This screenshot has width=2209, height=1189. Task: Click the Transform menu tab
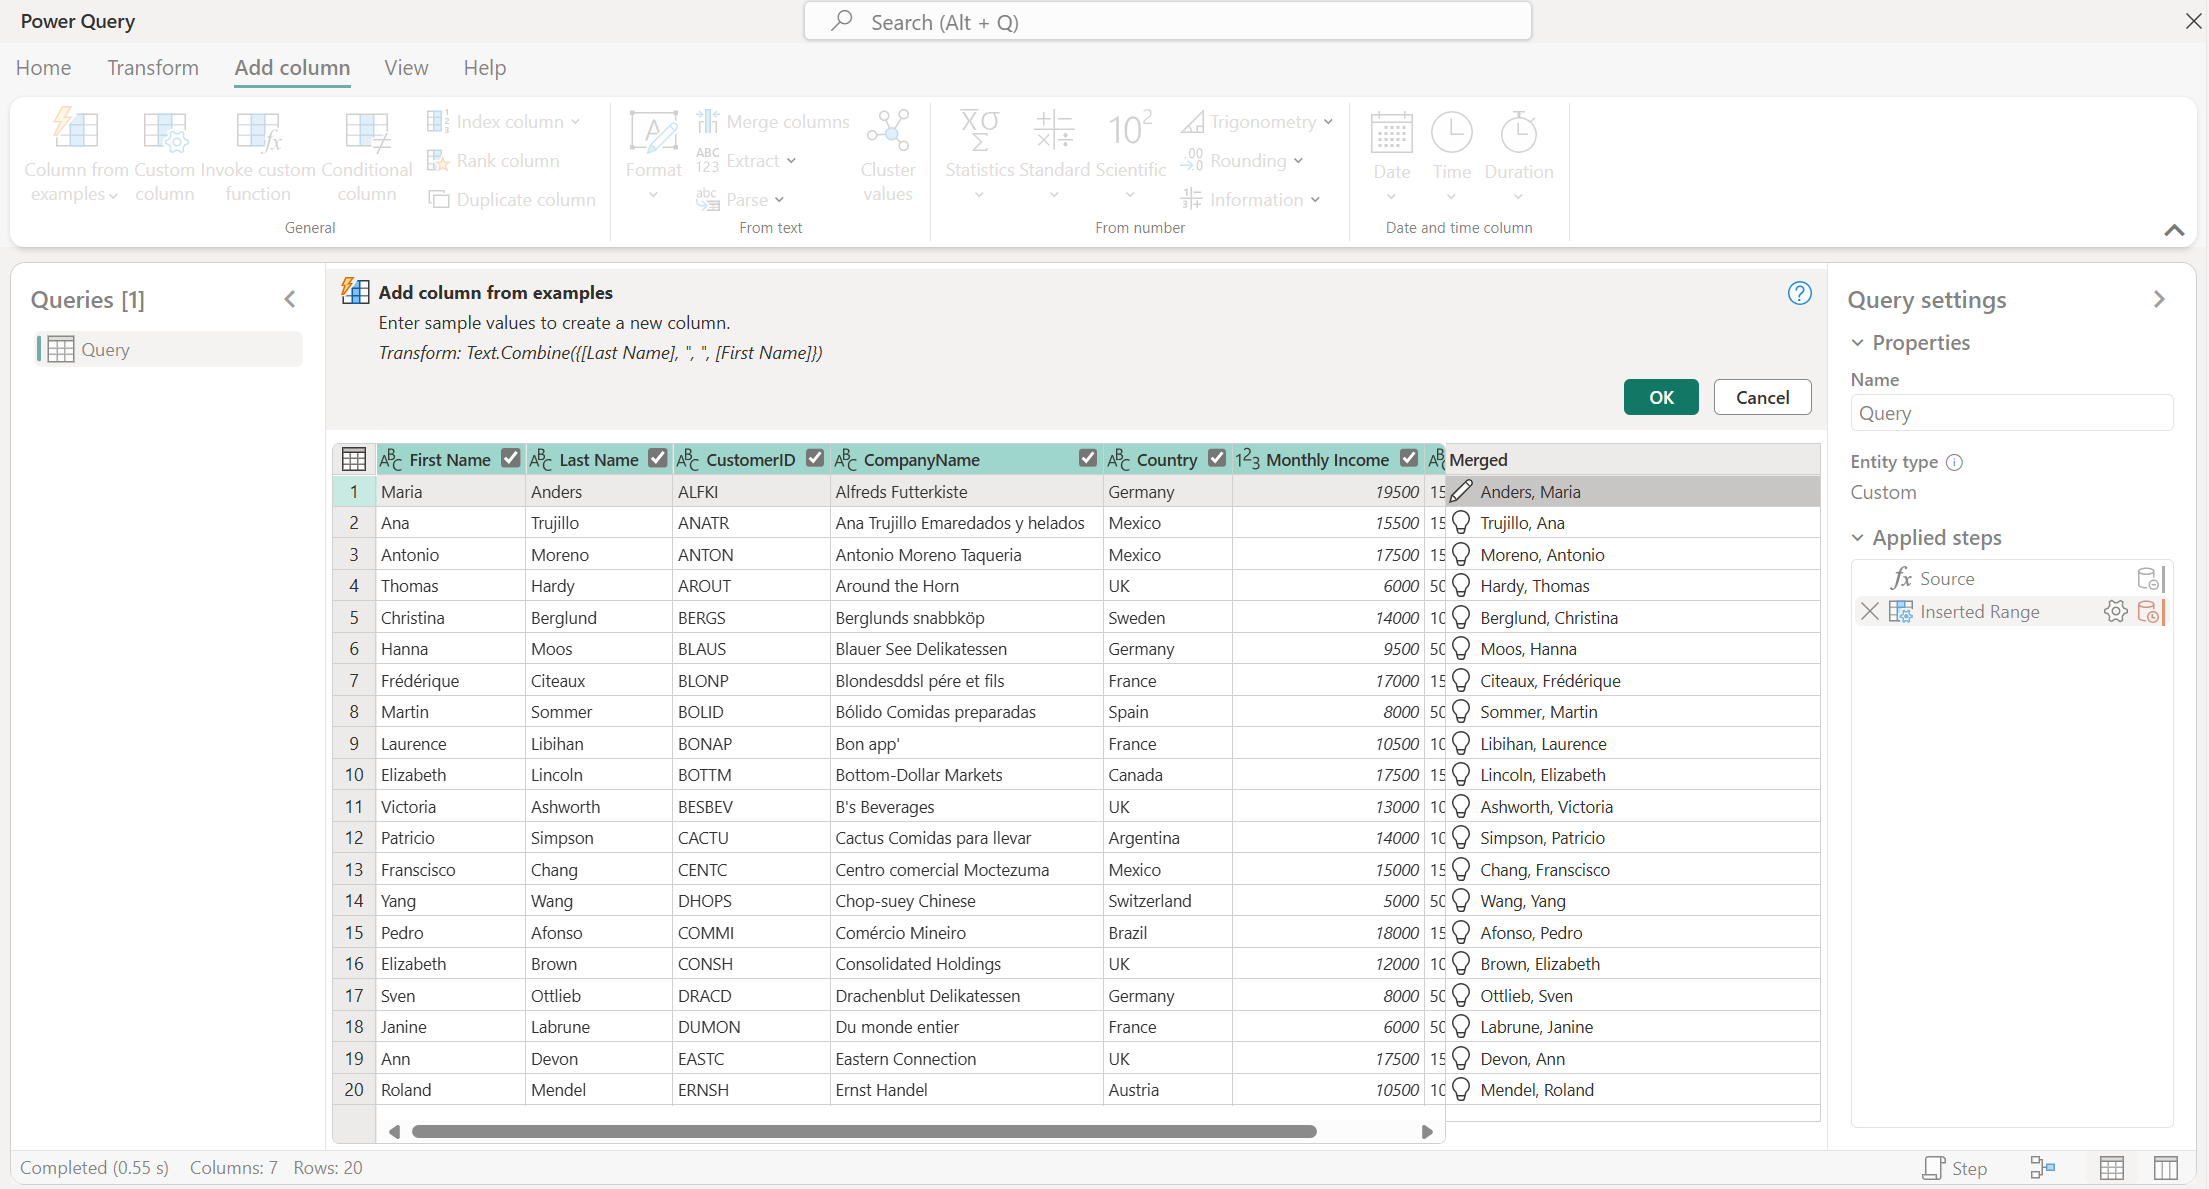[x=151, y=67]
